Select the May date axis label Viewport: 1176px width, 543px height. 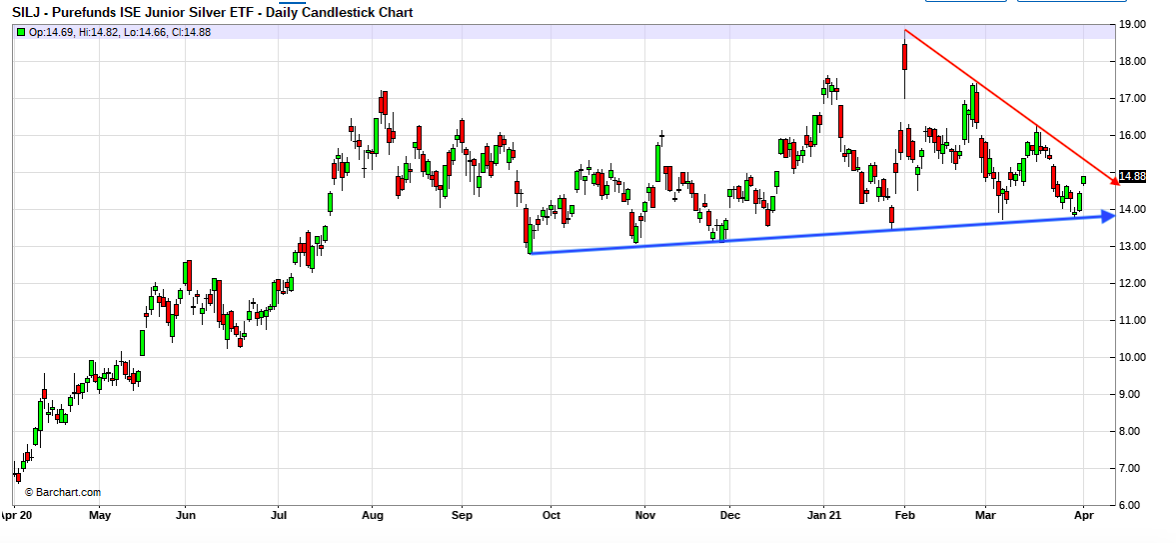(x=100, y=515)
